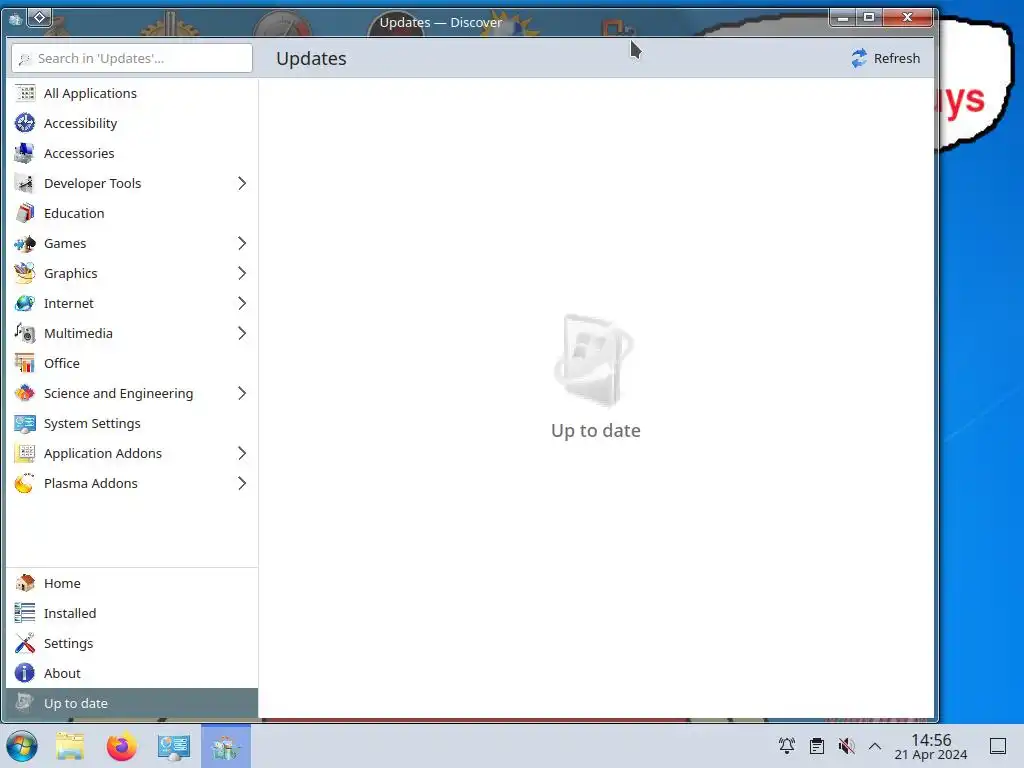
Task: Click the 'Updates' page heading
Action: [x=312, y=58]
